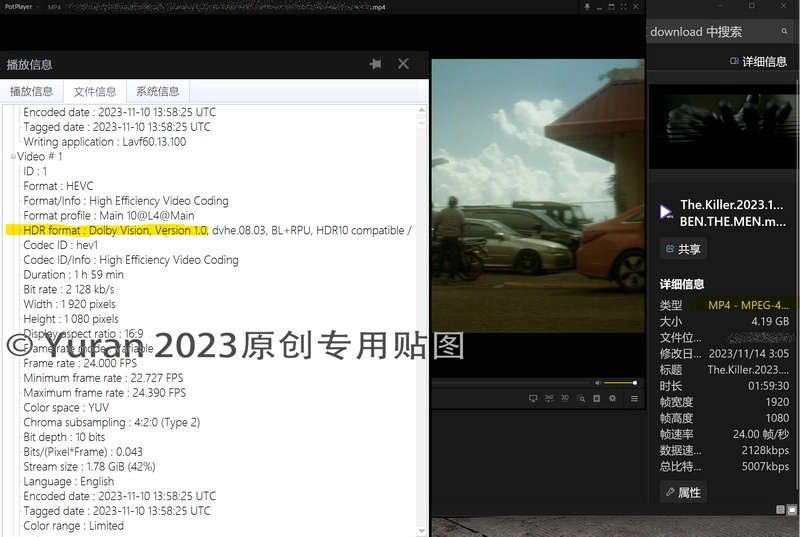Image resolution: width=800 pixels, height=537 pixels.
Task: Click the 5007kbps total bitrate value
Action: [765, 467]
